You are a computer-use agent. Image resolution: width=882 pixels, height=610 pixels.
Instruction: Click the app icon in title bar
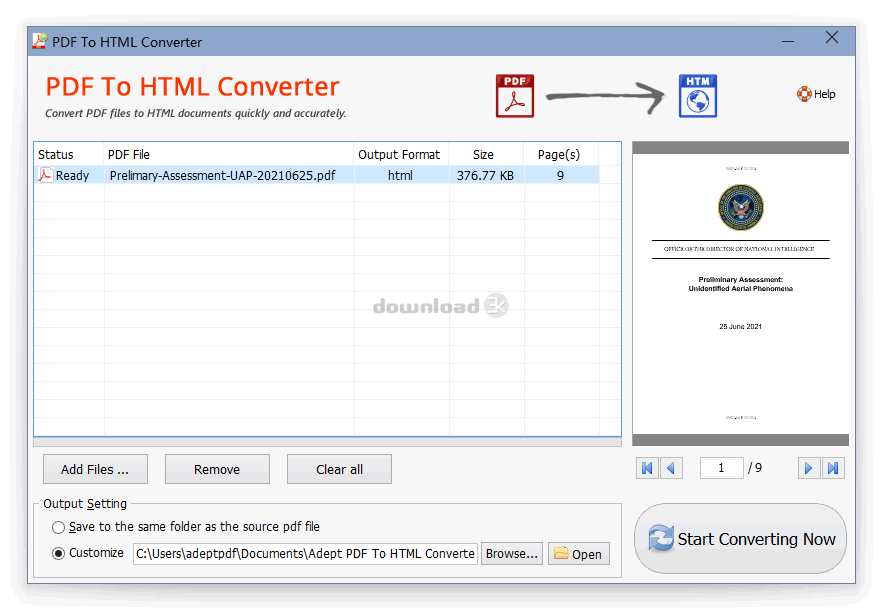39,41
